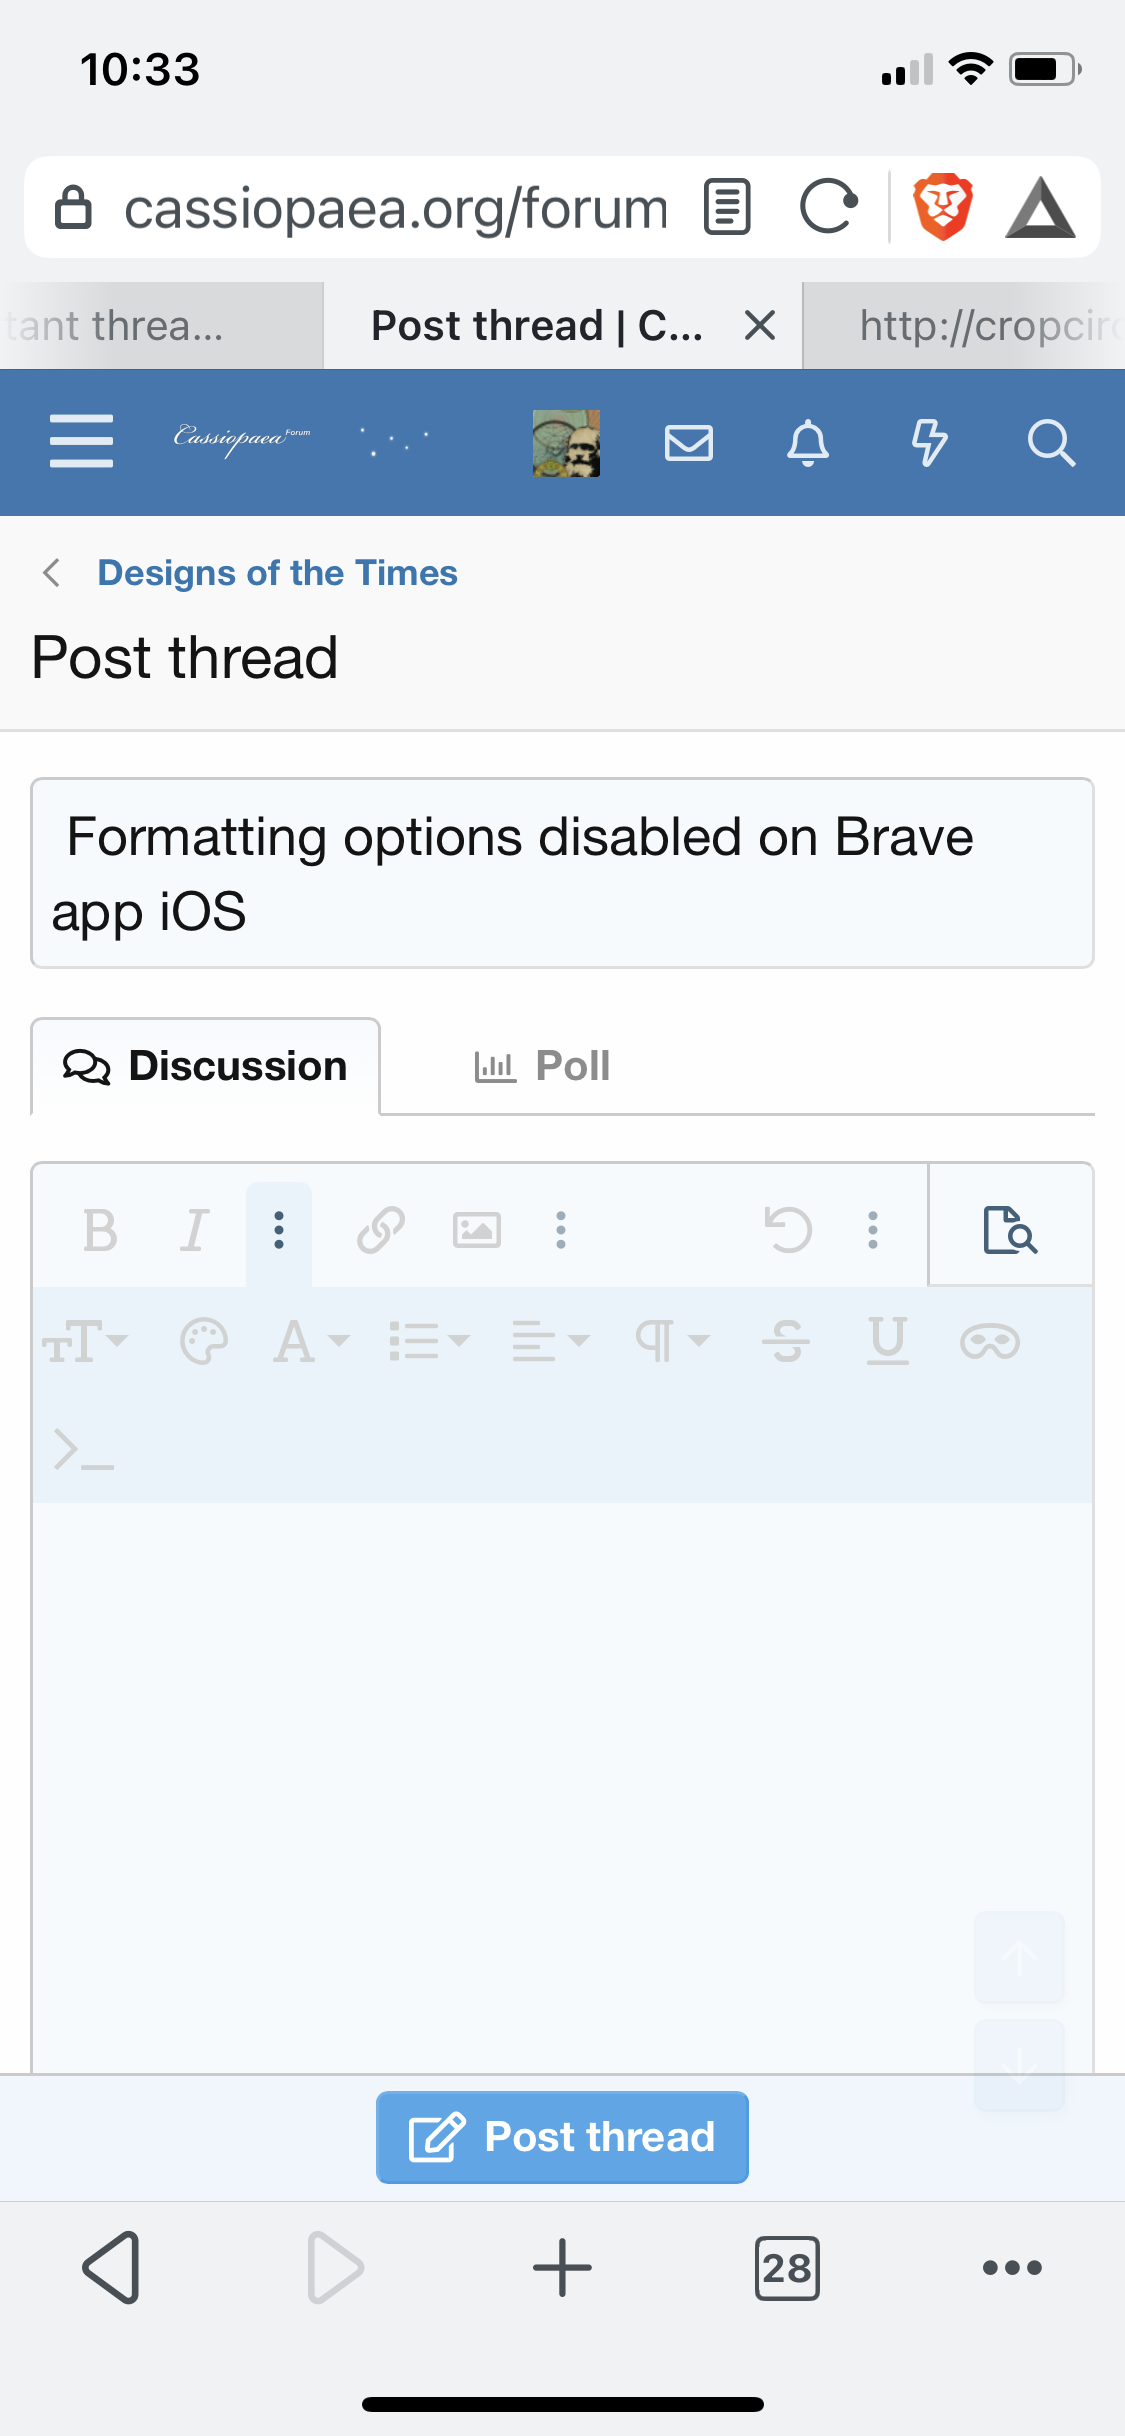Image resolution: width=1125 pixels, height=2436 pixels.
Task: Insert an image in the editor
Action: click(477, 1230)
